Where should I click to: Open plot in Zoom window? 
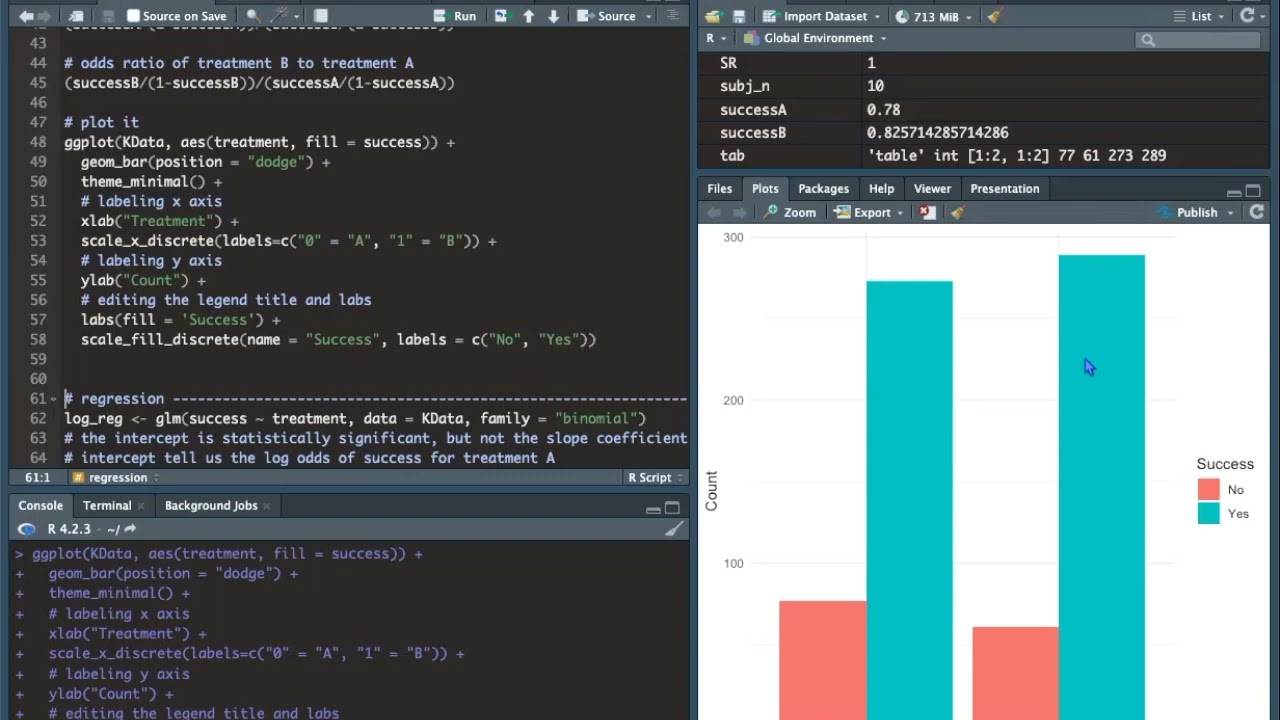click(789, 212)
